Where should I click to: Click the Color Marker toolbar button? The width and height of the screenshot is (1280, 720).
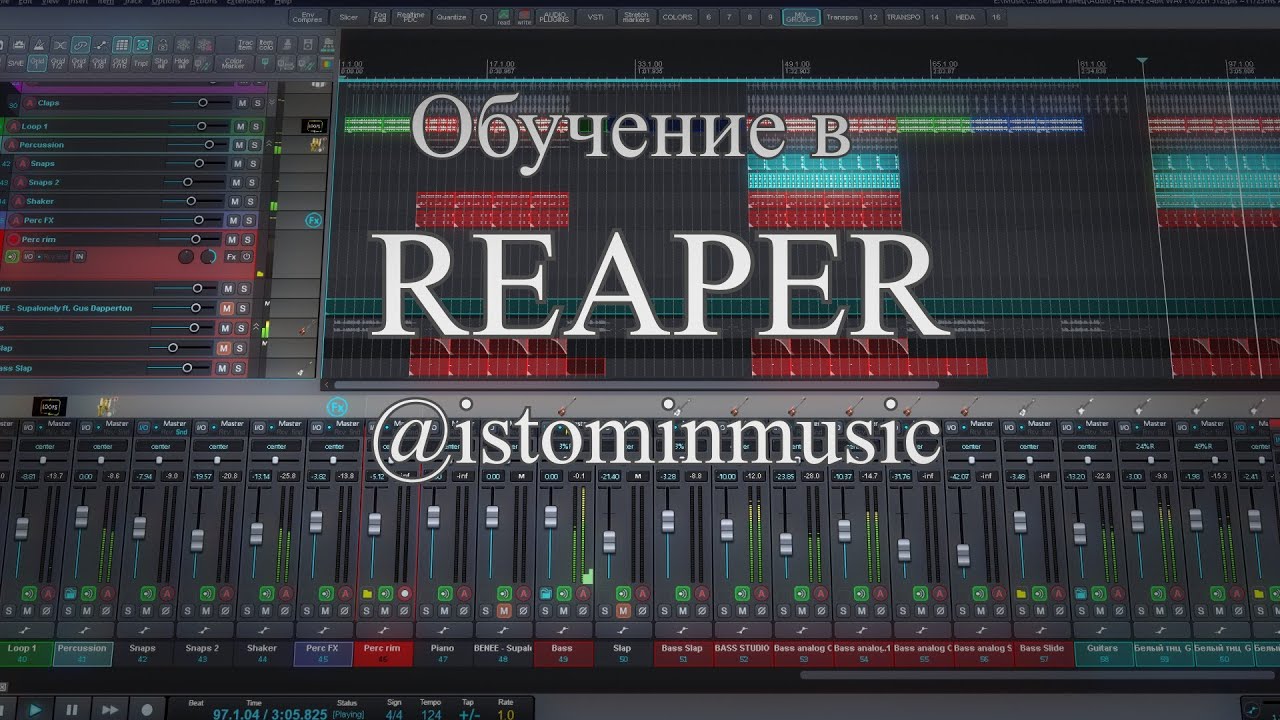(233, 62)
